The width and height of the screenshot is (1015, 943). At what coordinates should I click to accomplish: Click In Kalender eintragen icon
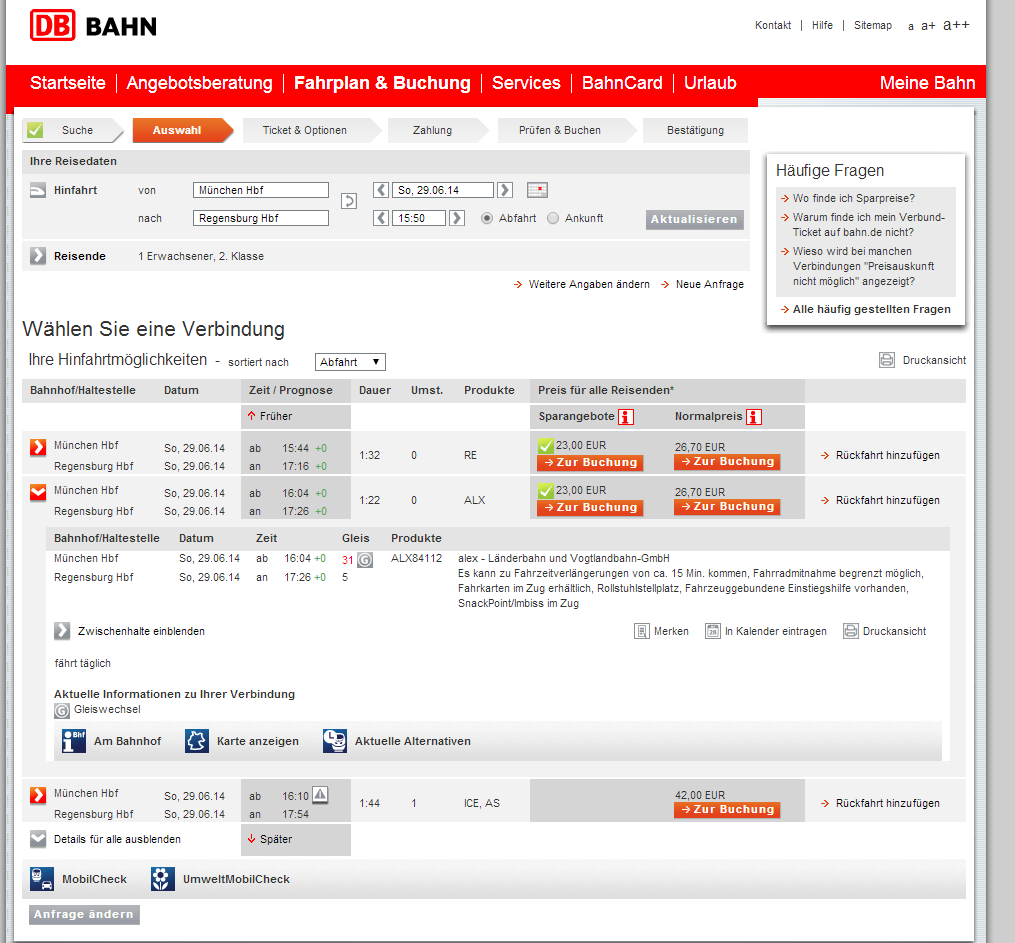713,631
